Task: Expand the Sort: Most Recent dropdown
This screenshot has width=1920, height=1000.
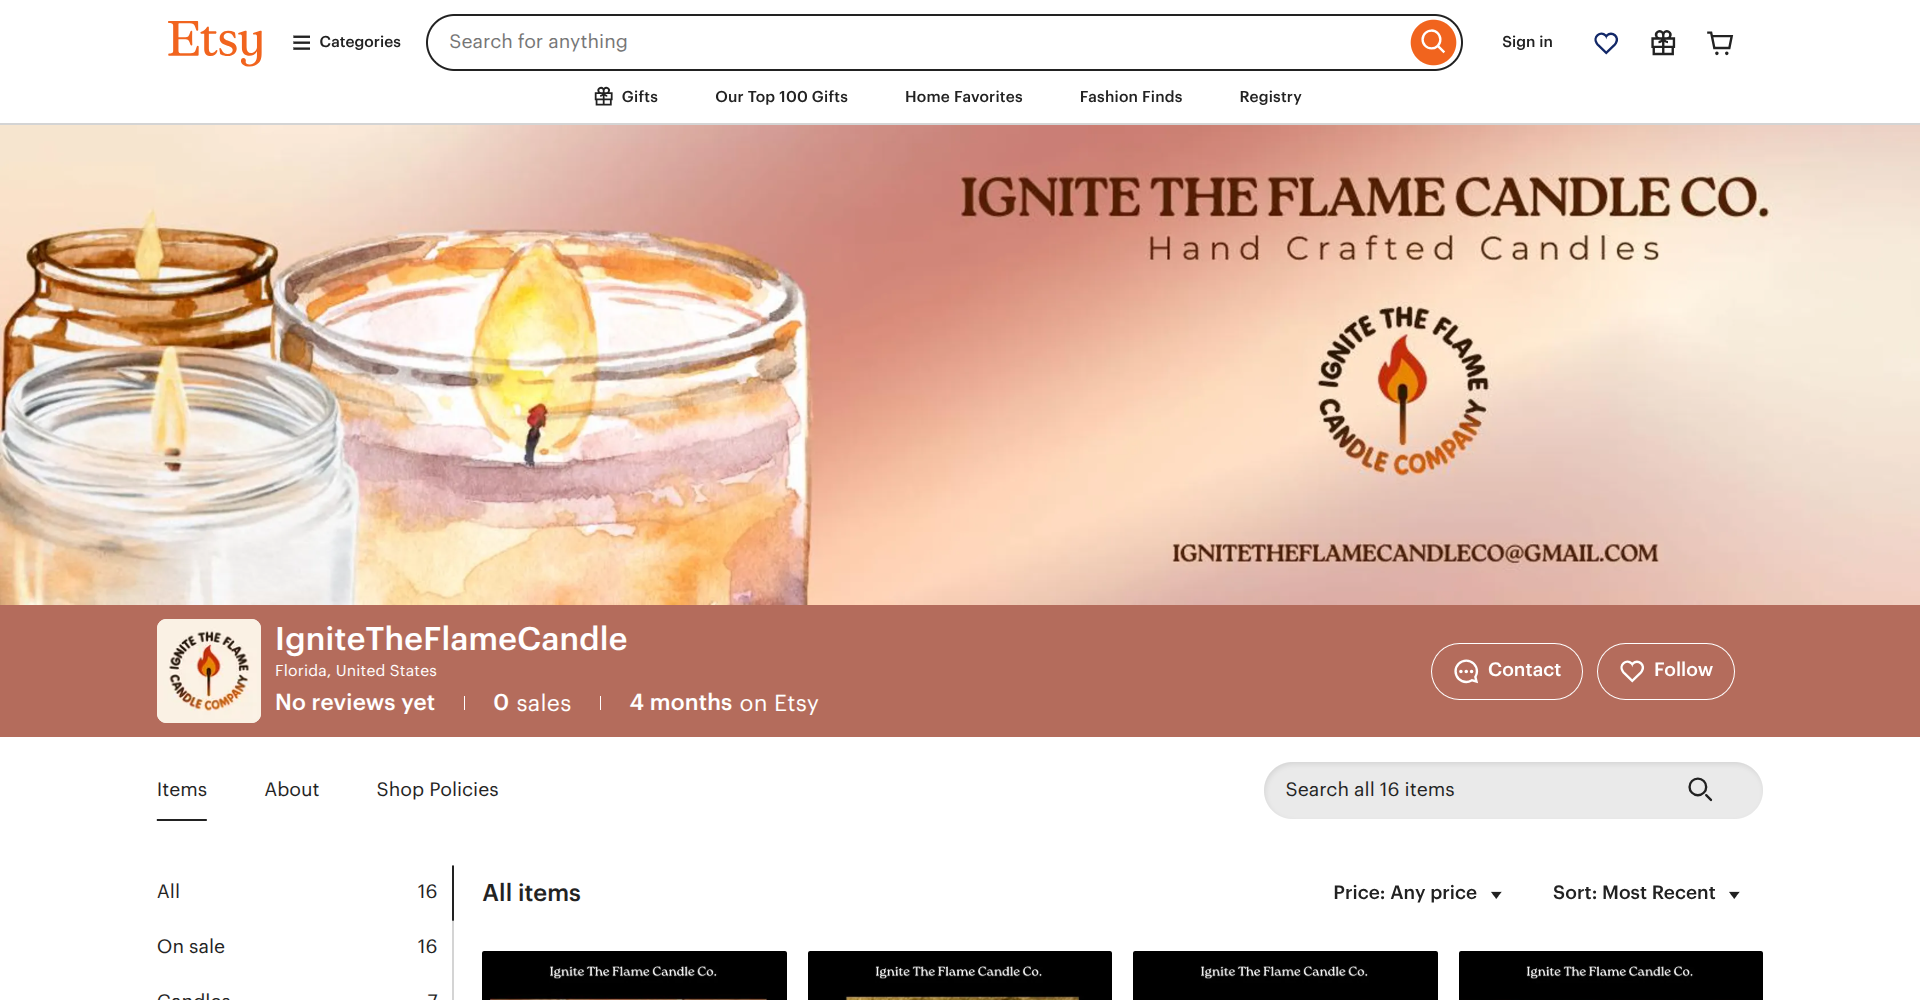Action: 1646,893
